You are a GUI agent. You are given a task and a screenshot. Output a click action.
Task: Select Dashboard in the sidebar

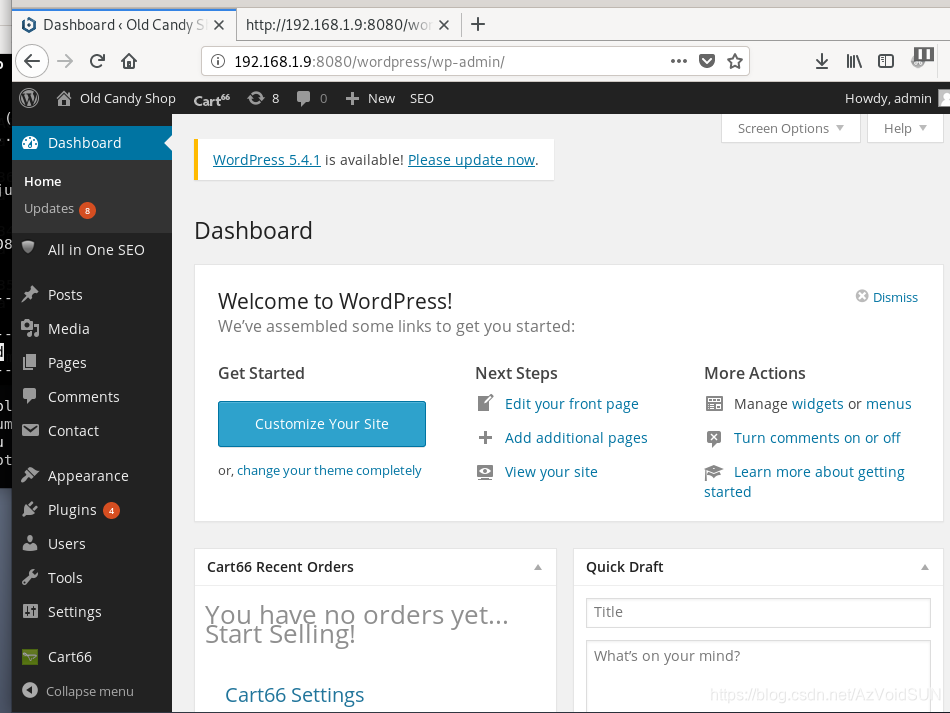click(91, 143)
